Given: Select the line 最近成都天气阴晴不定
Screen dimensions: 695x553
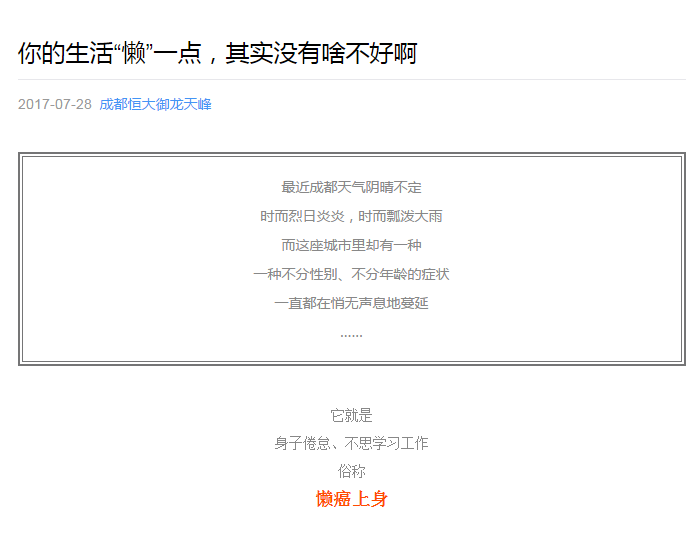Looking at the screenshot, I should 351,187.
